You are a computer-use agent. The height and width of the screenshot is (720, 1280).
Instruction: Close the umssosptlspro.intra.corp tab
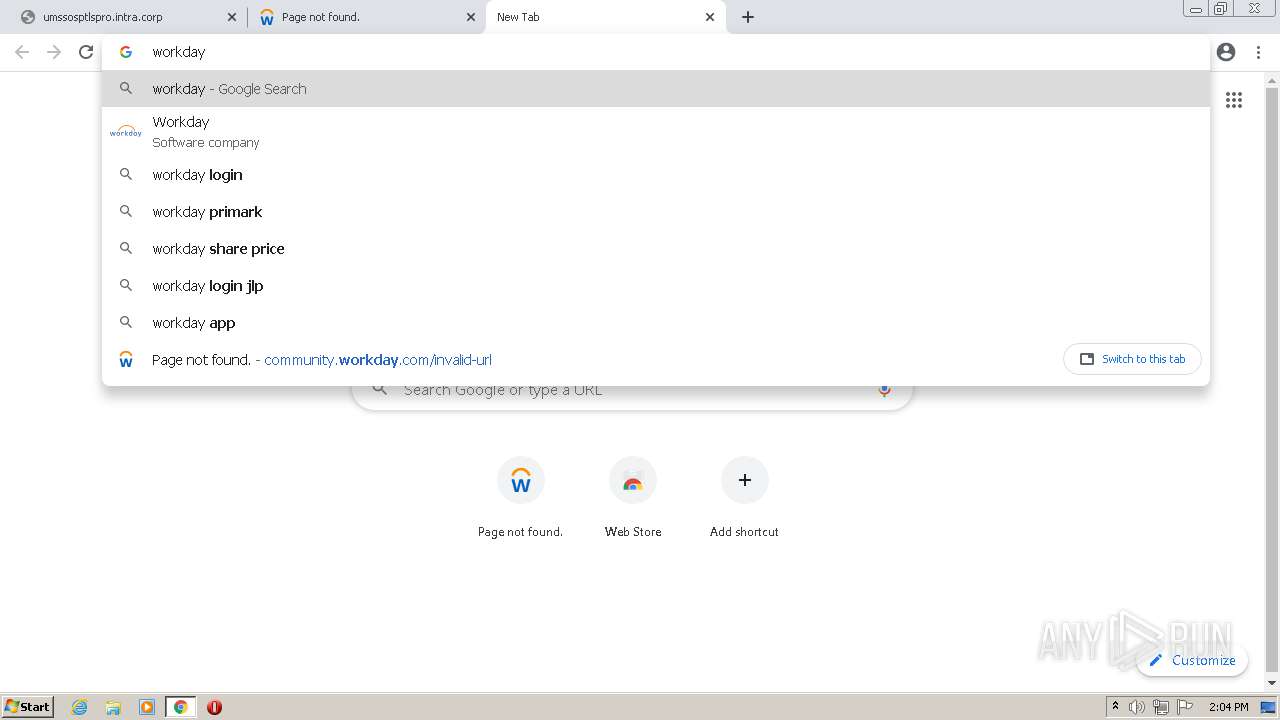point(232,17)
